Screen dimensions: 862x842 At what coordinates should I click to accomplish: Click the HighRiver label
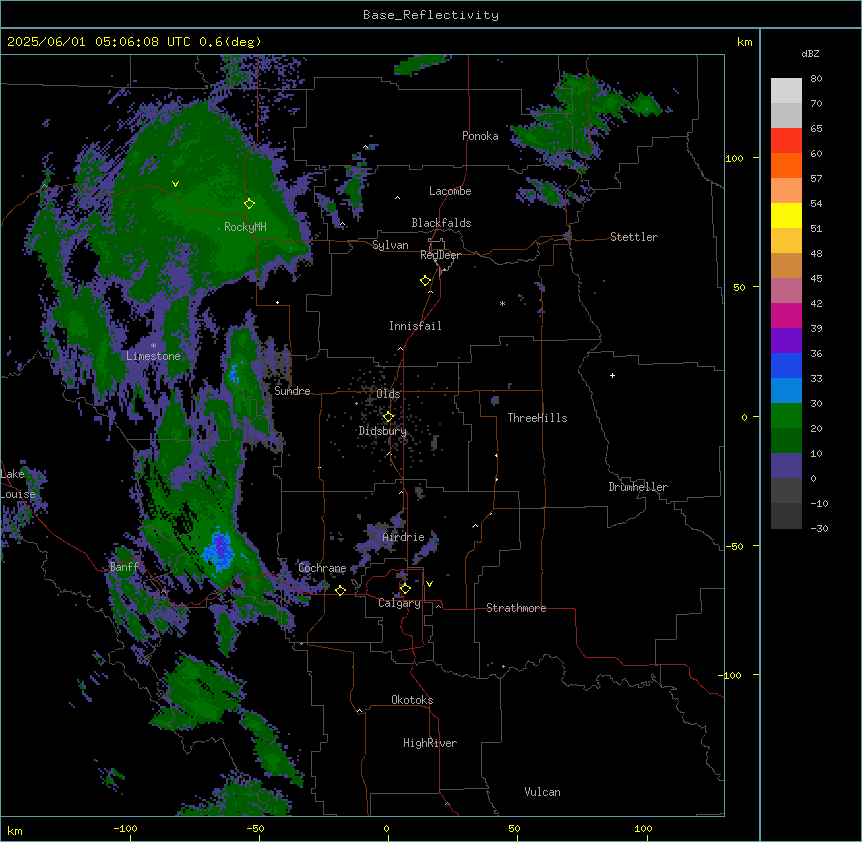[x=430, y=743]
